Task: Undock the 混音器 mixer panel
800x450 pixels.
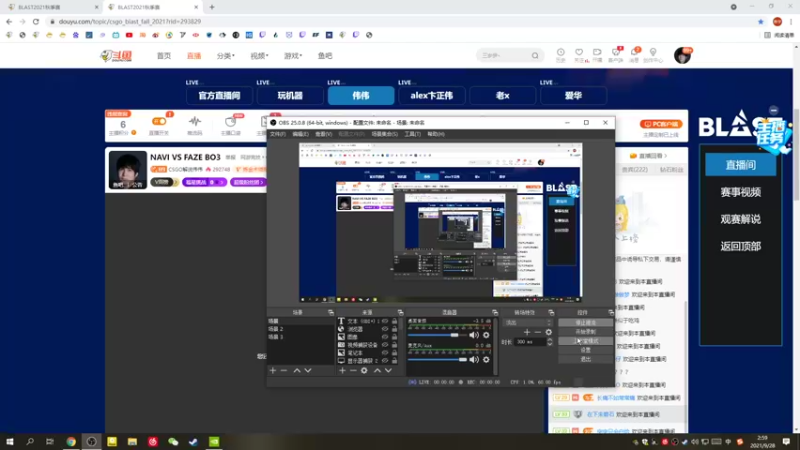Action: 495,312
